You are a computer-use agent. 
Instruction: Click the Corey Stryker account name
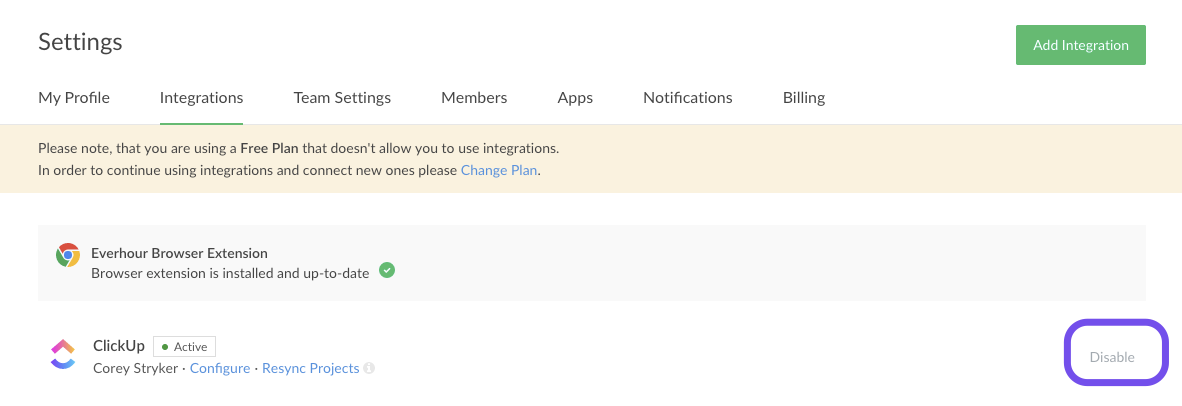[137, 368]
